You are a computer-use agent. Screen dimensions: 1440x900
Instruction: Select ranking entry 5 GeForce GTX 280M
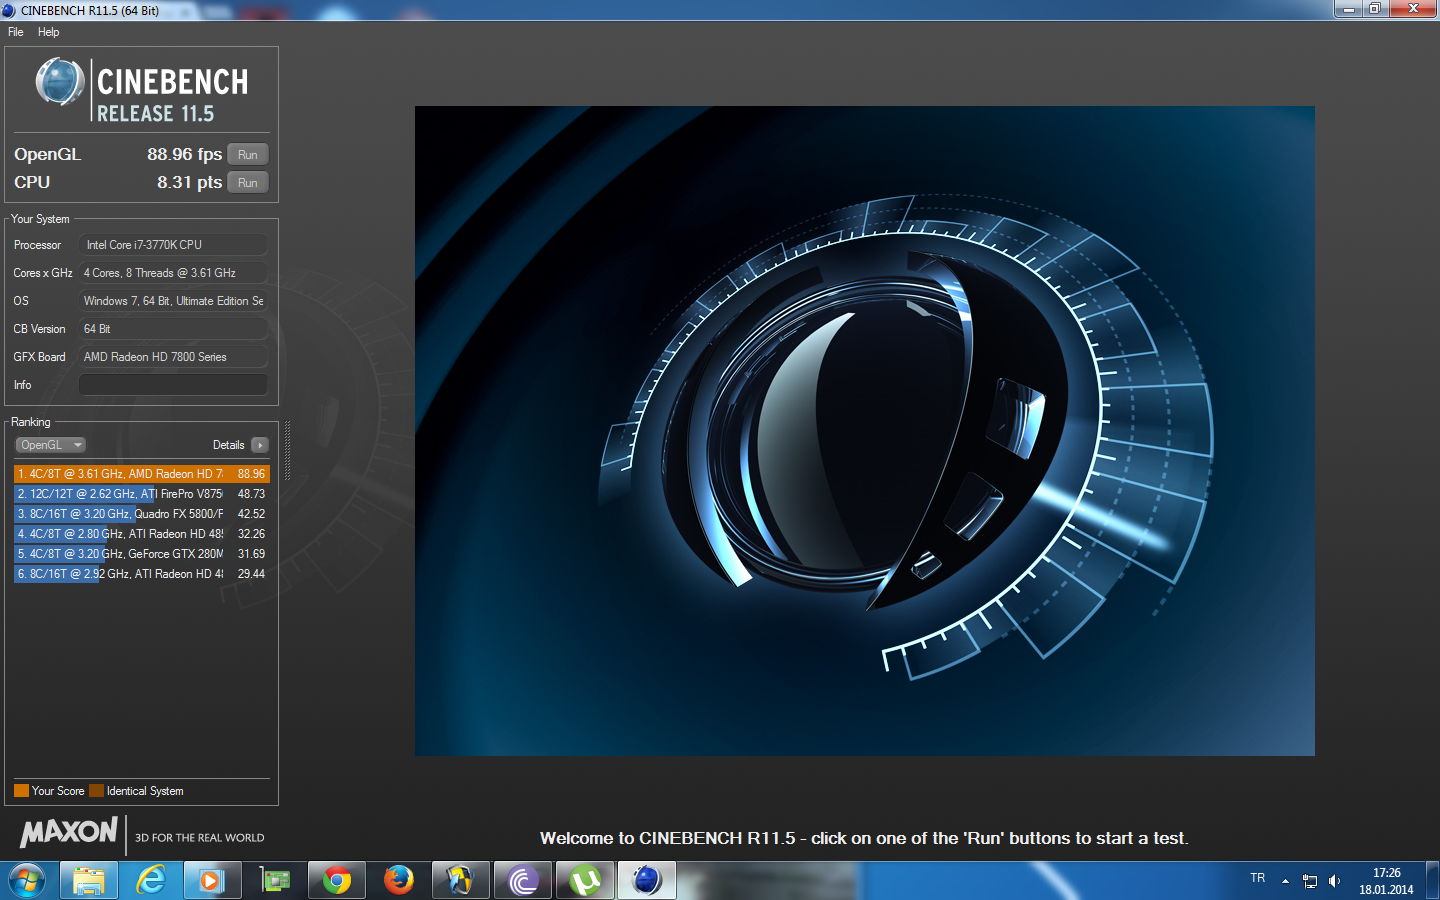[x=142, y=554]
